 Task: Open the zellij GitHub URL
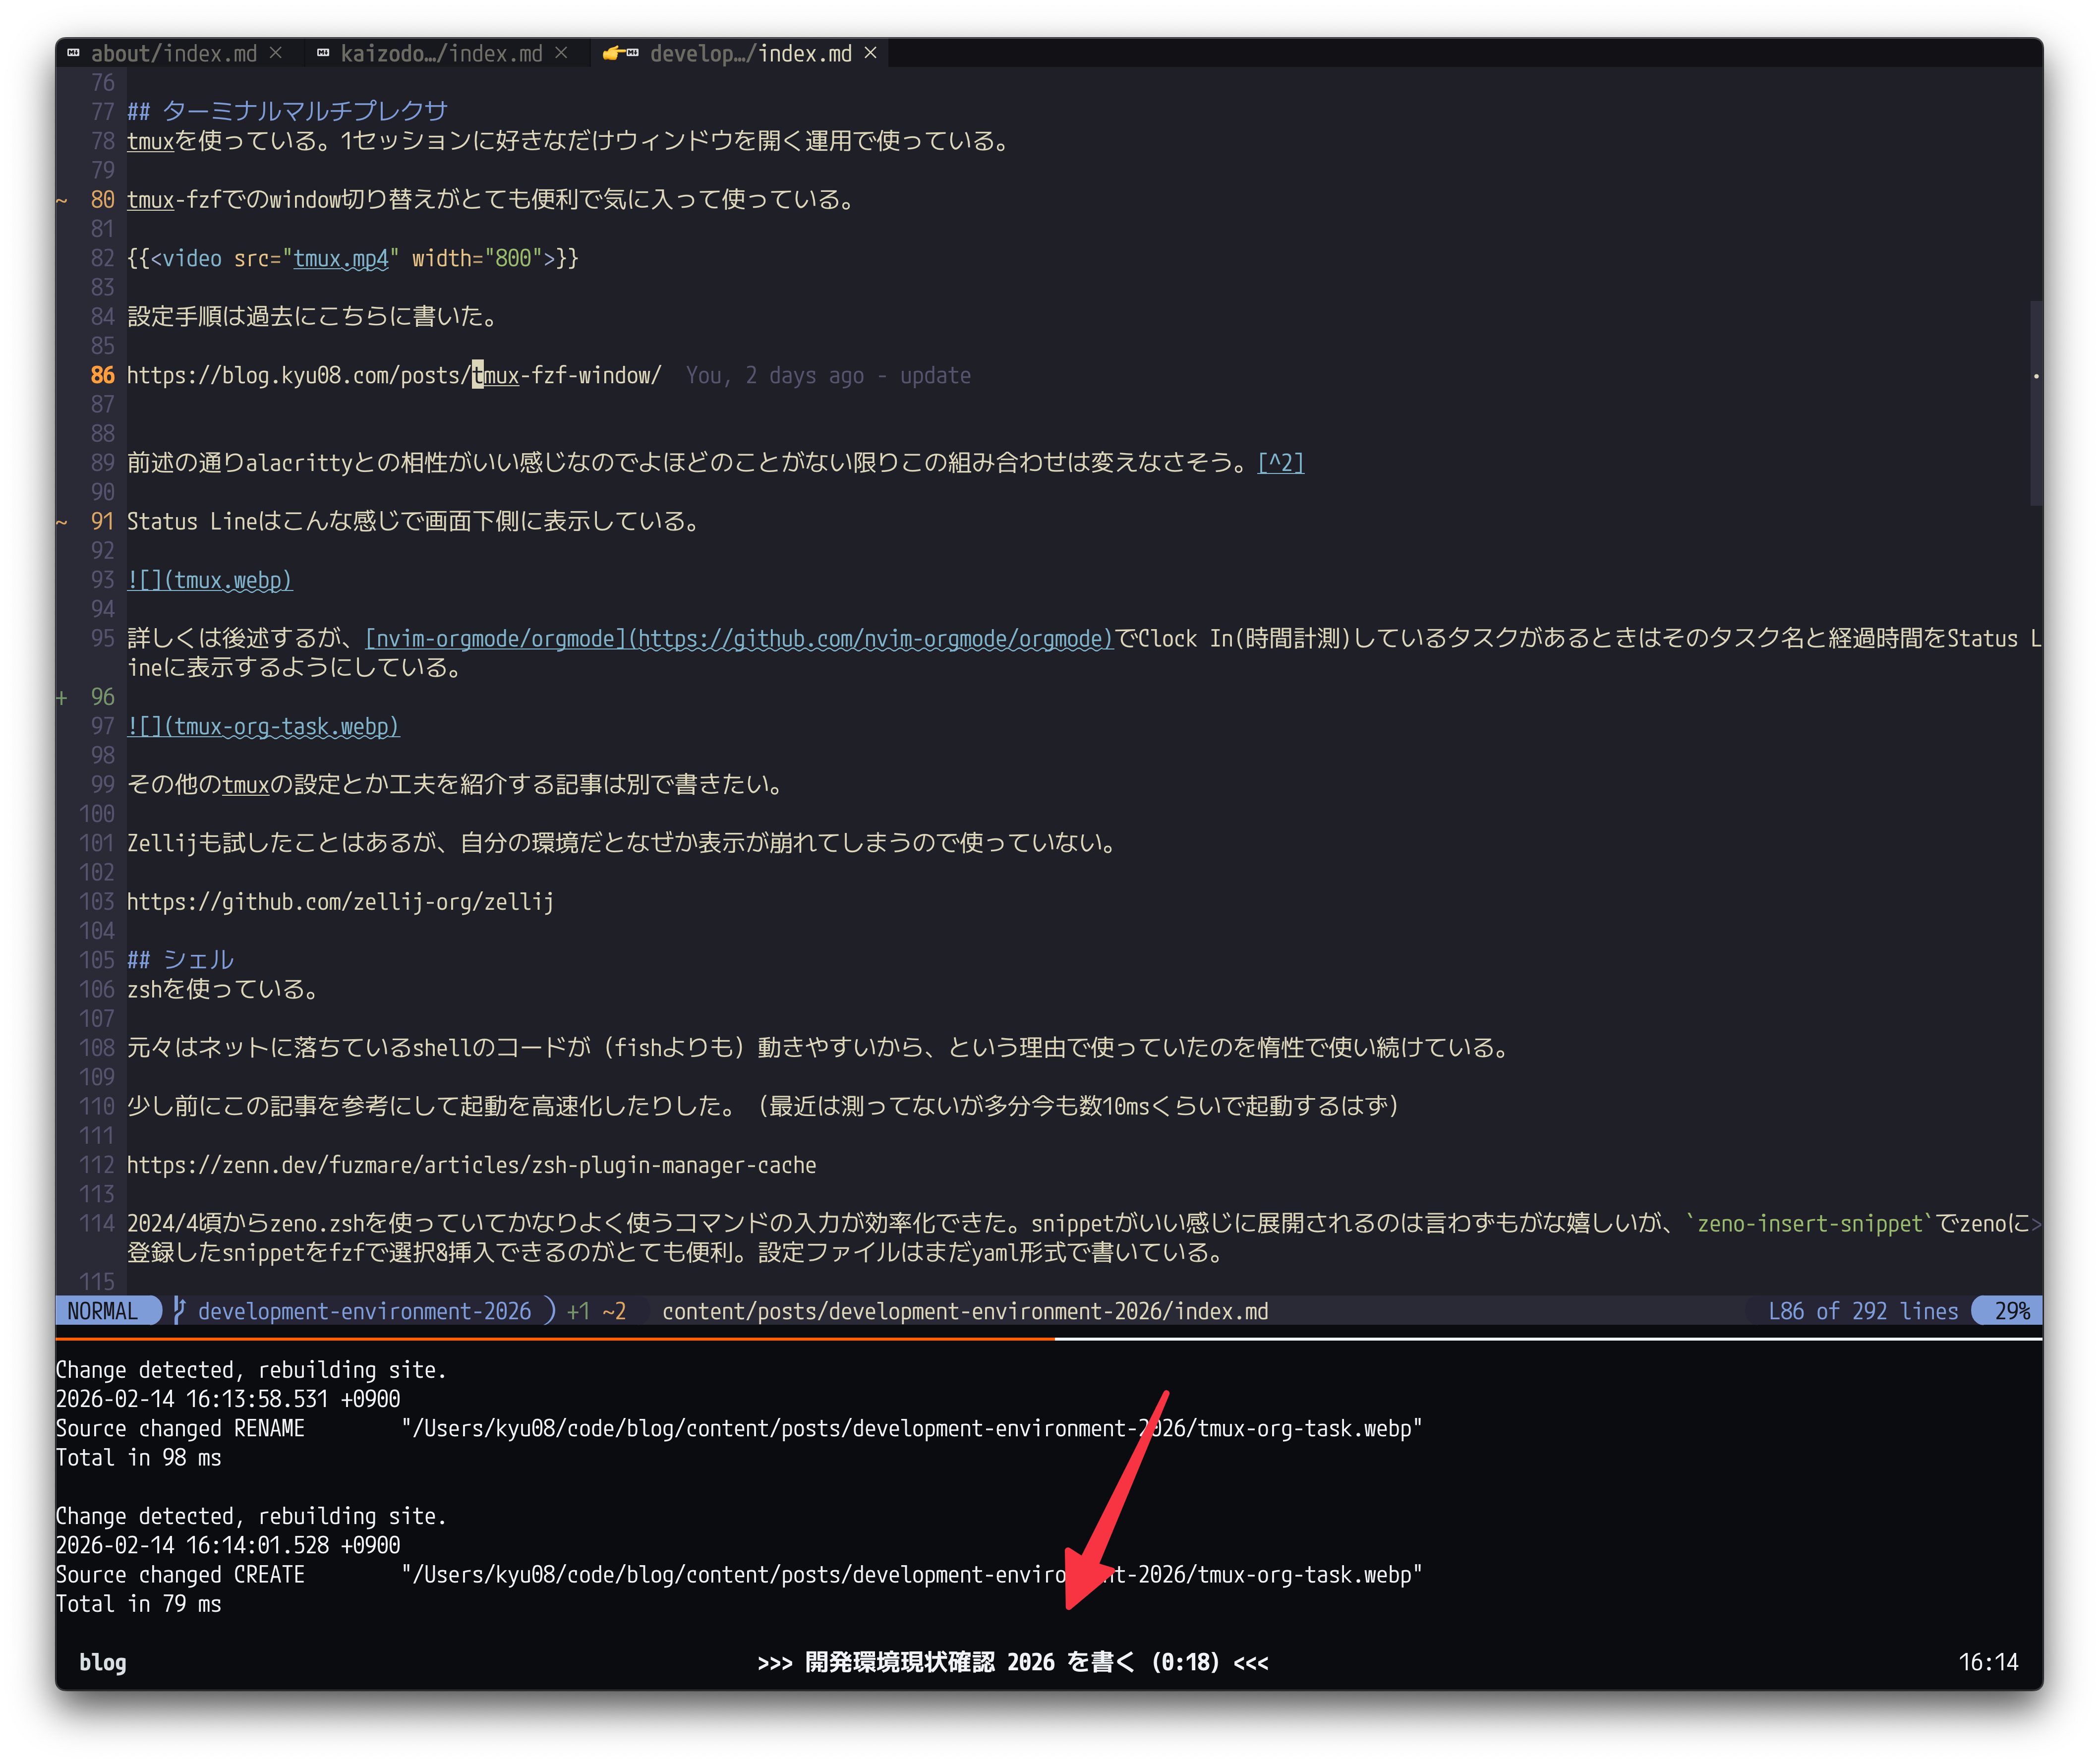(x=340, y=902)
